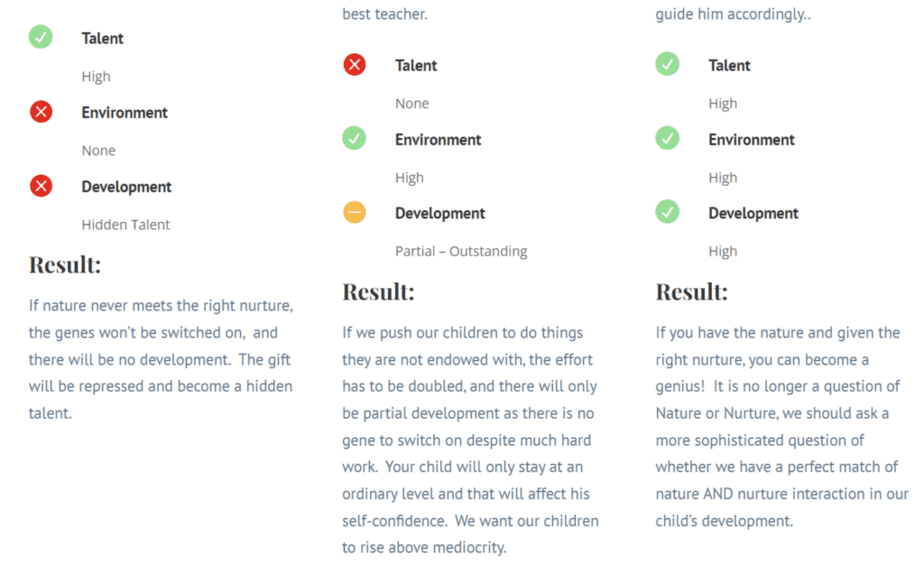The width and height of the screenshot is (924, 576).
Task: Click the first column Environment heading
Action: 124,113
